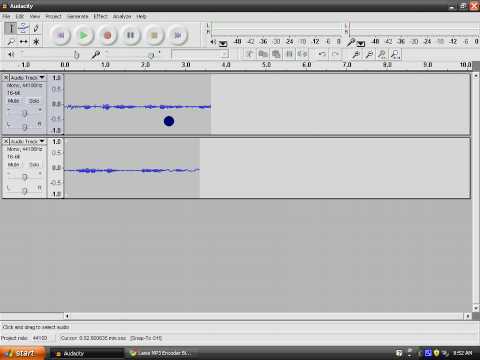Open the output meter dropdown arrow

(x=223, y=43)
